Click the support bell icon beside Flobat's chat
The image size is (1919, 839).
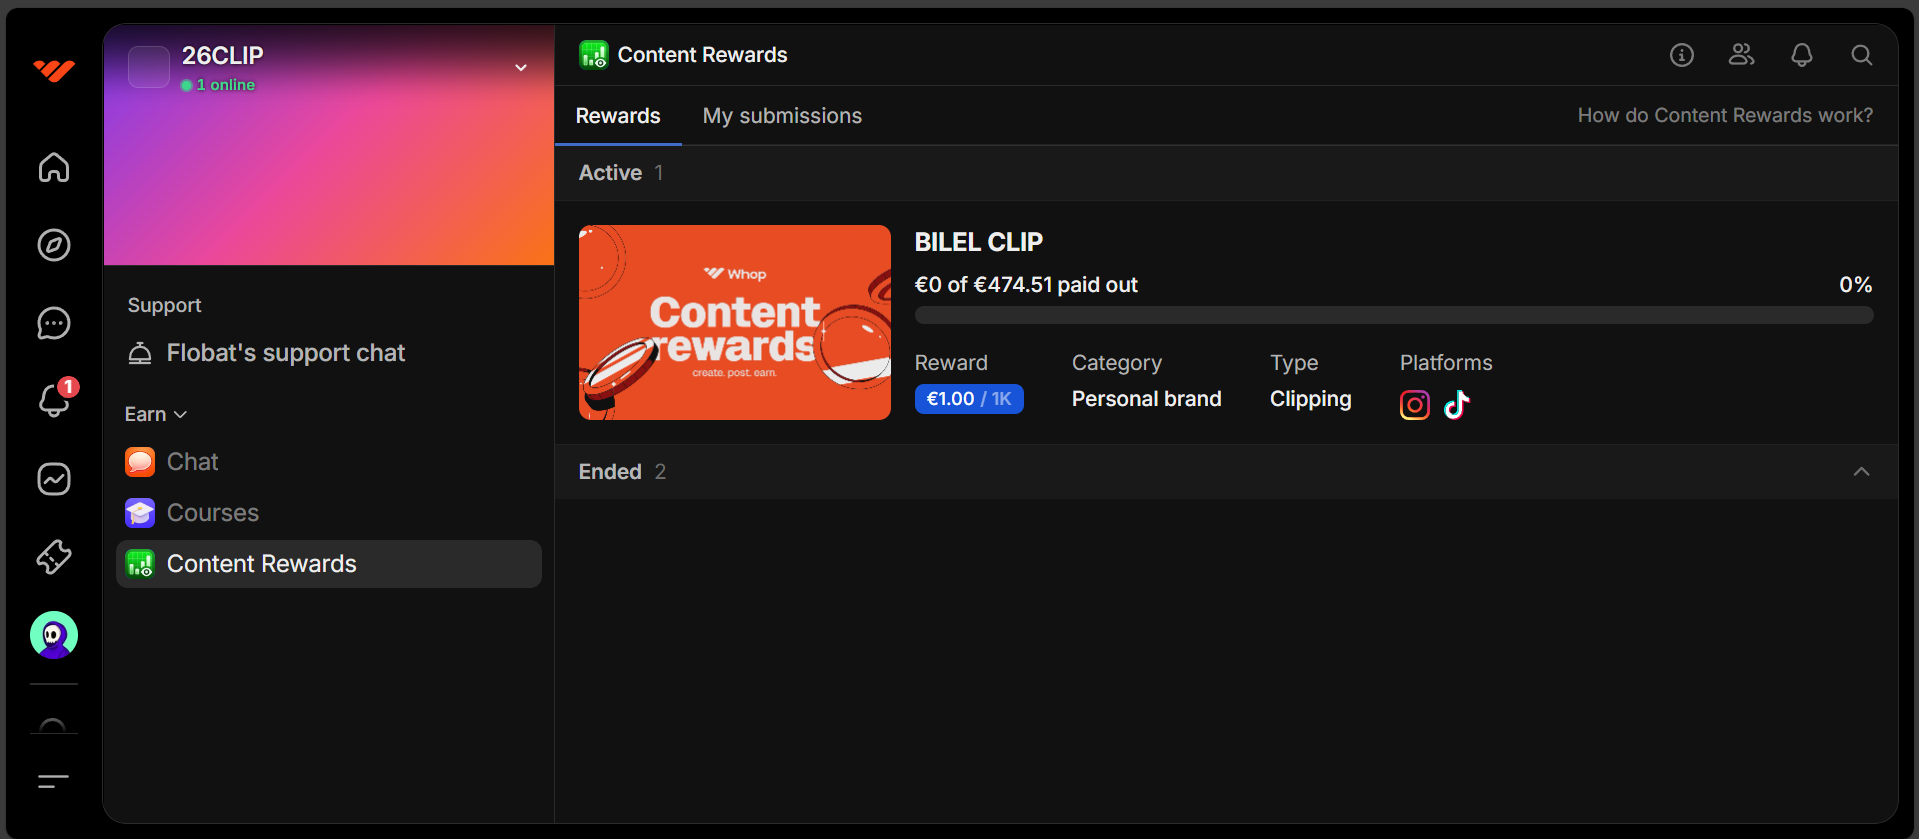tap(140, 353)
